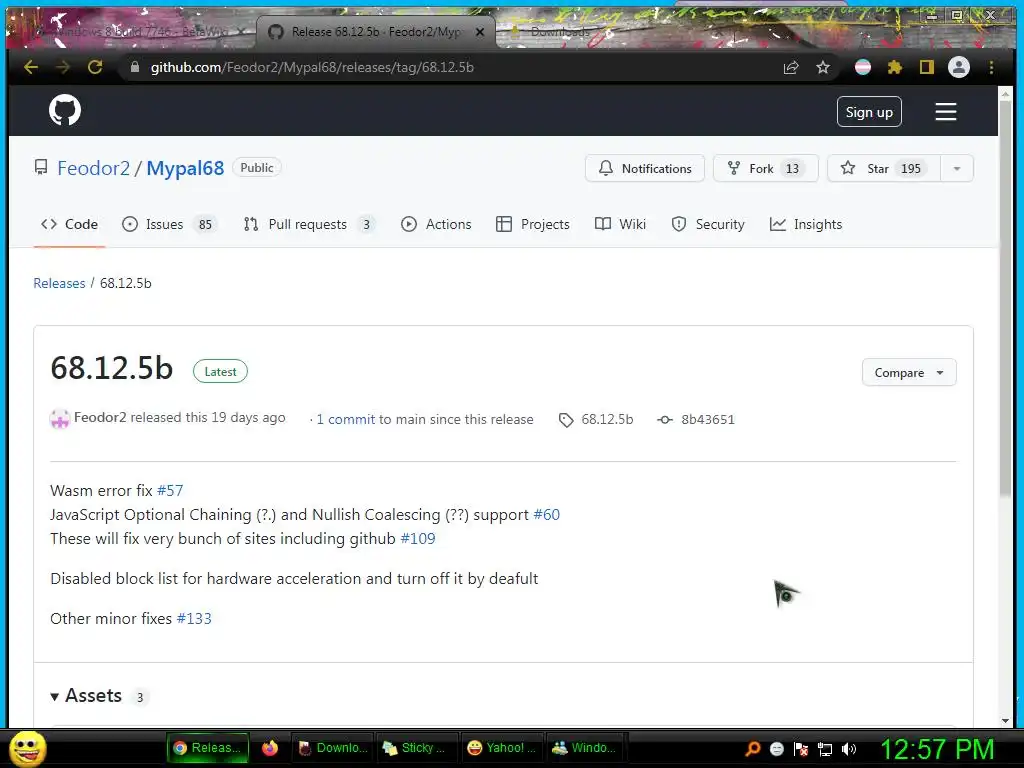Click the 12:57 PM taskbar clock

pos(937,750)
